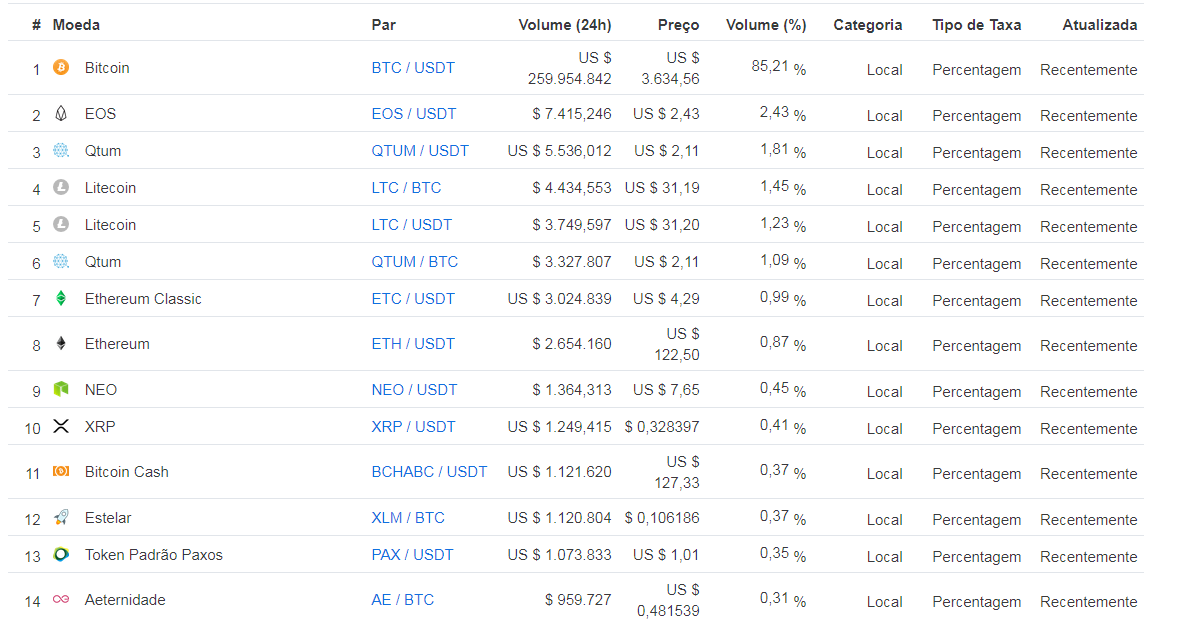
Task: Click the Qtum icon in row 6
Action: (x=61, y=261)
